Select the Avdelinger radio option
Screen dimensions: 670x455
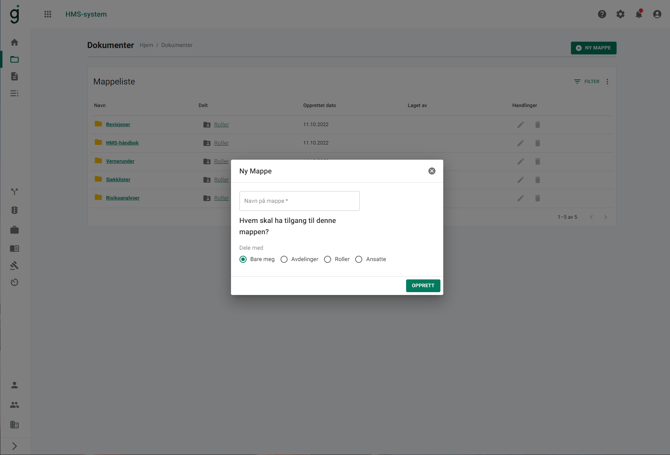pos(284,259)
